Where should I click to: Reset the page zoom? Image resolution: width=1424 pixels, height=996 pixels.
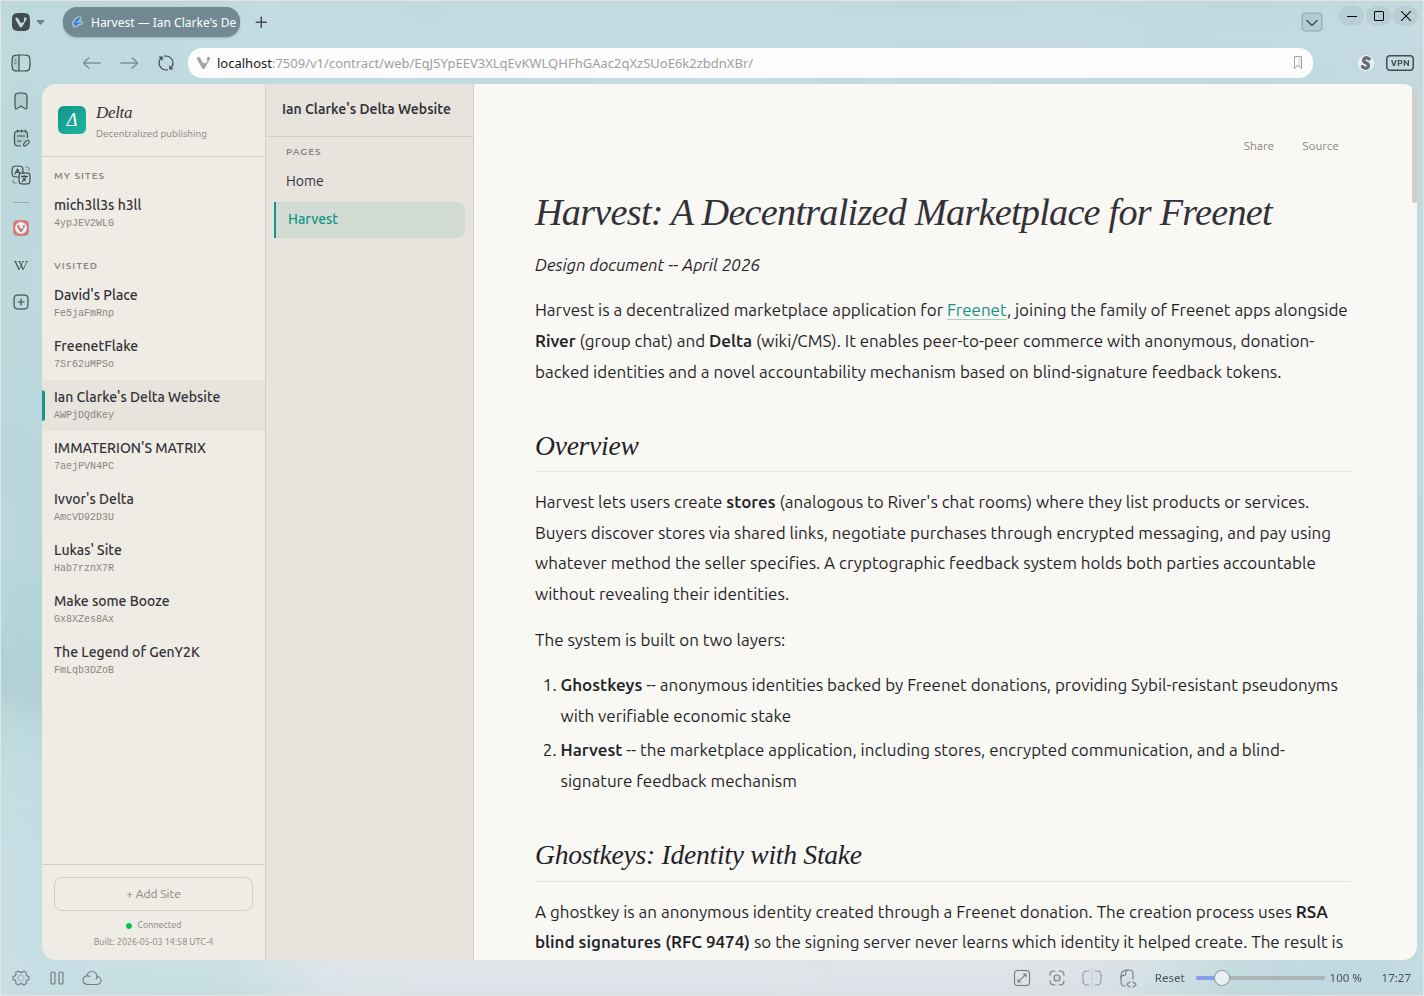1169,978
